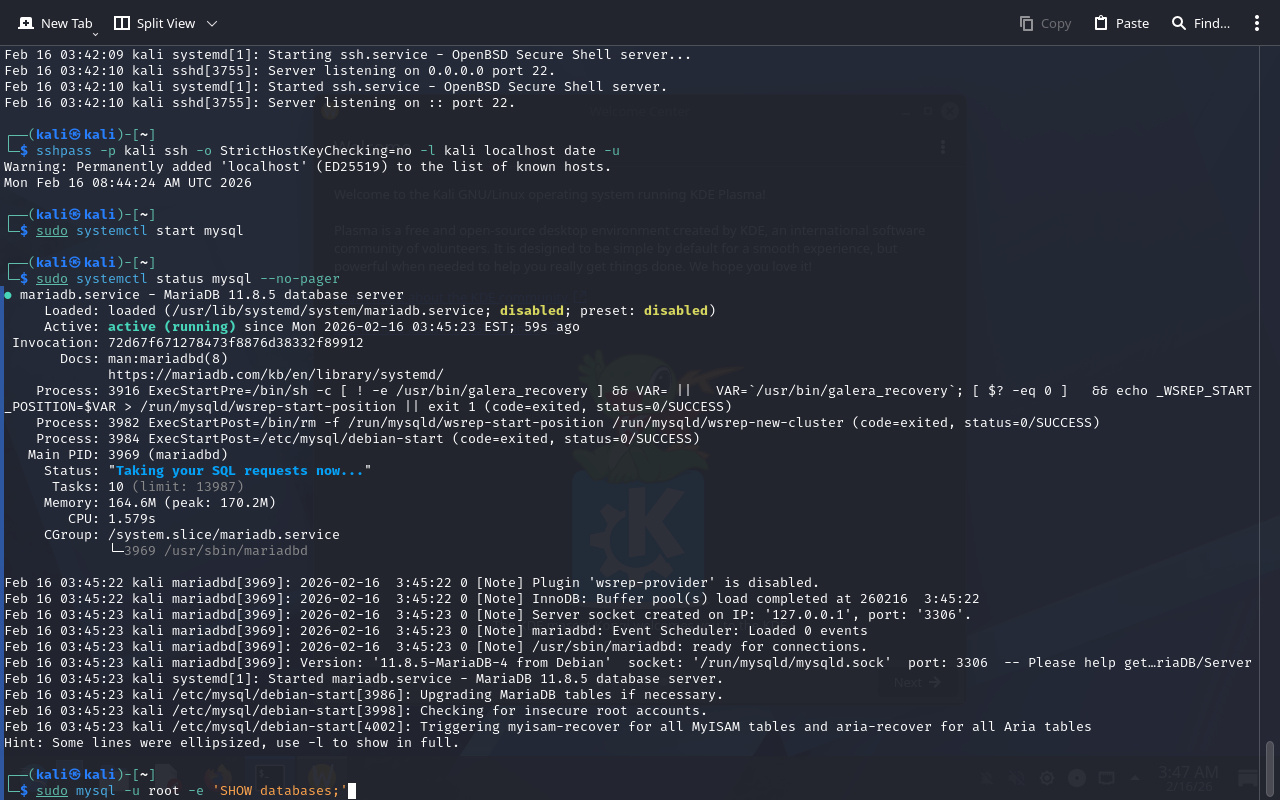Click the 'Hint: Some lines were ellipsized' line
The height and width of the screenshot is (800, 1280).
point(231,743)
